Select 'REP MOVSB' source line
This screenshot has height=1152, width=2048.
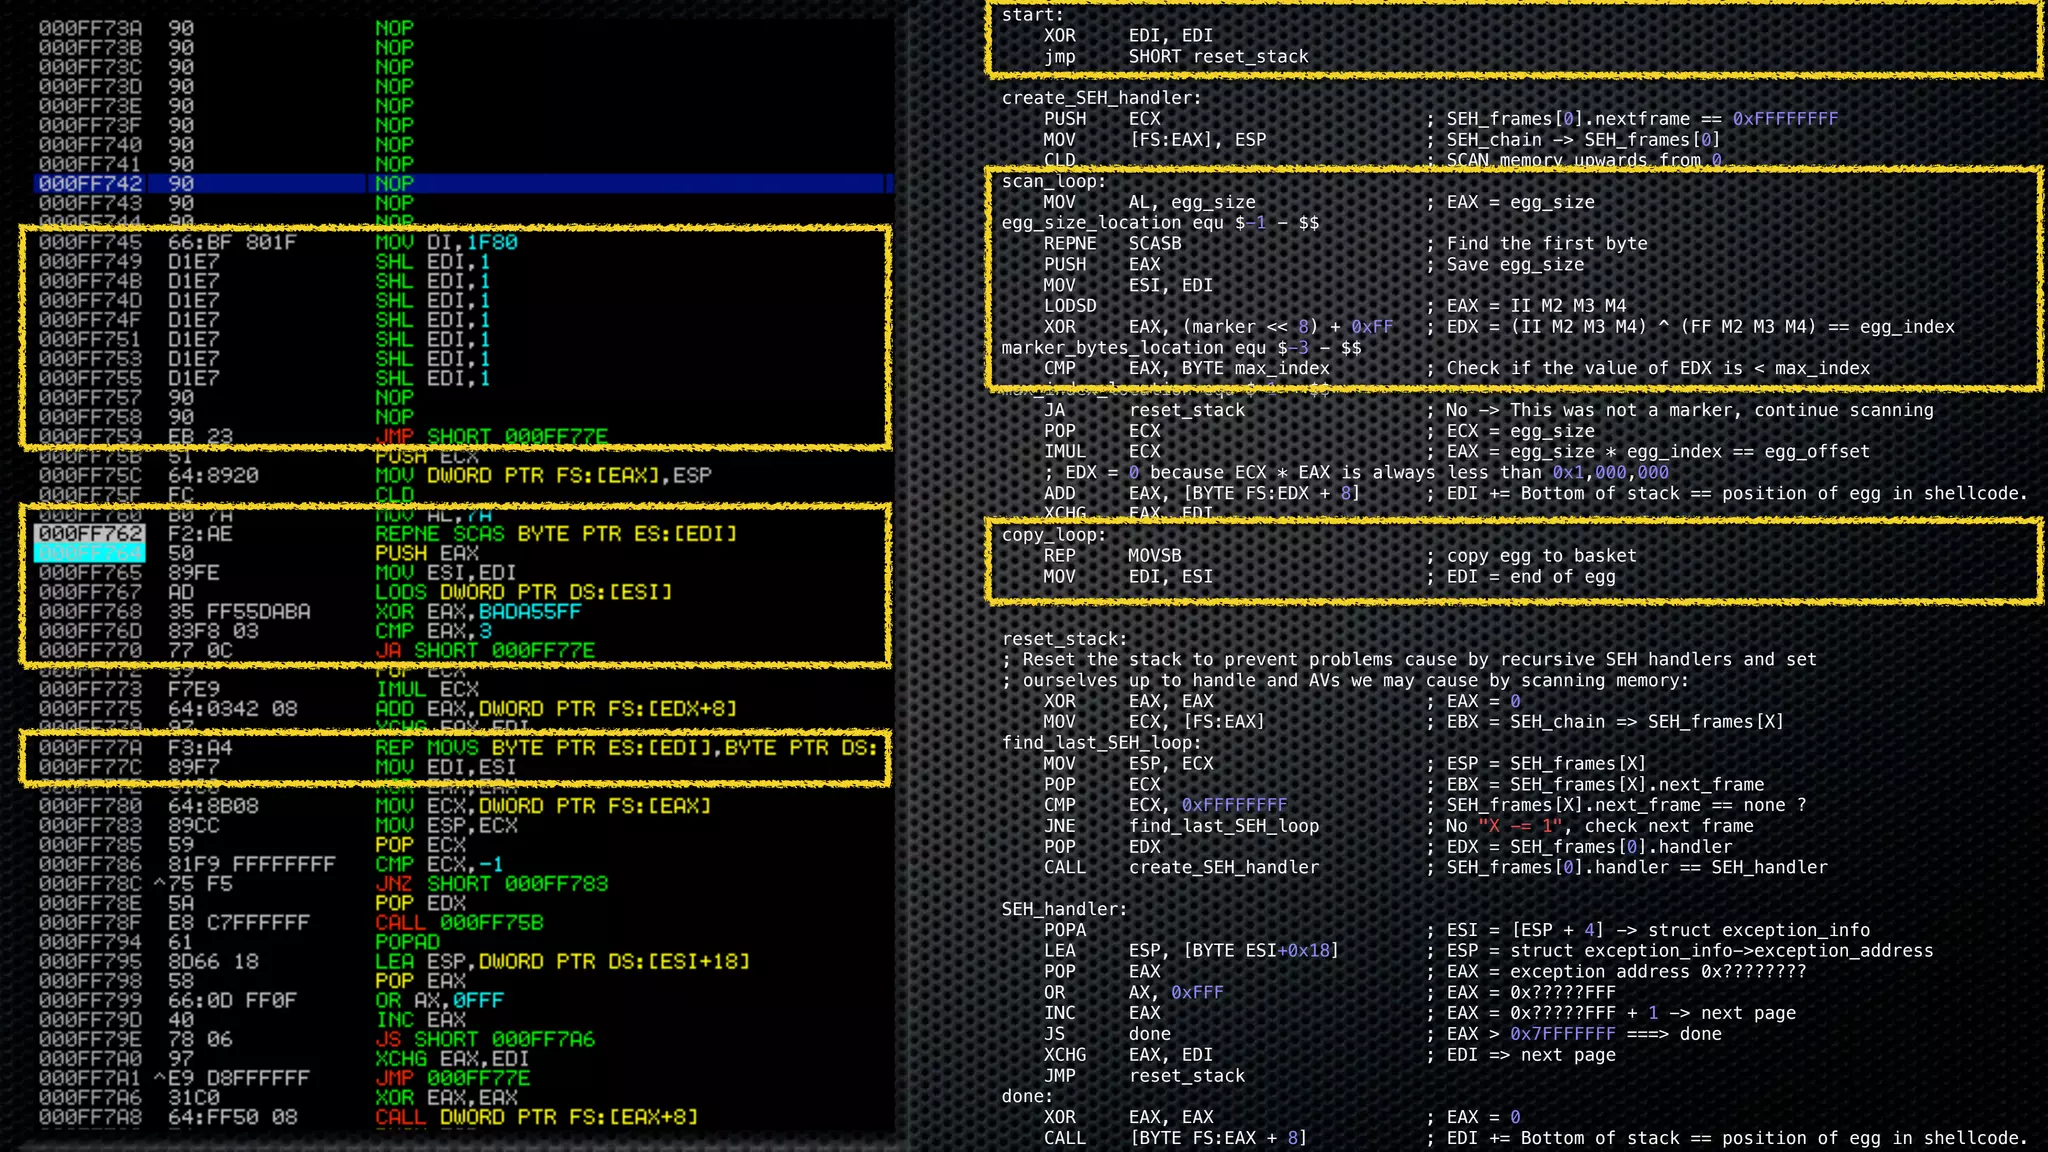tap(1112, 556)
